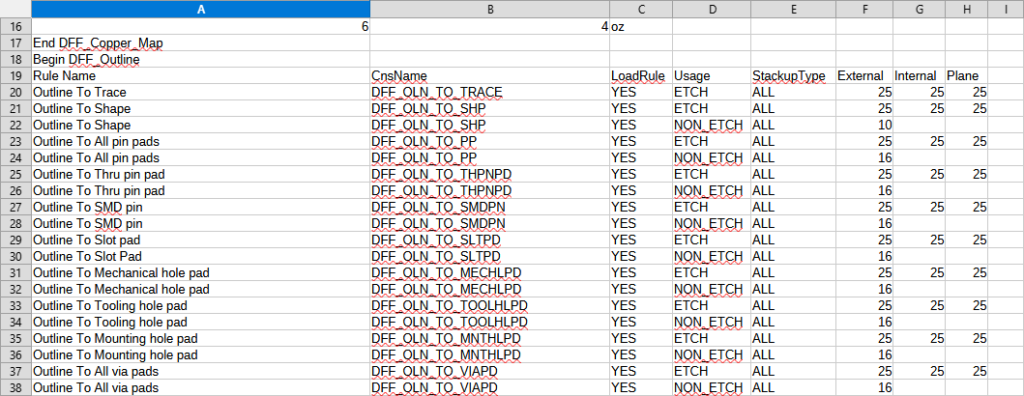Click the 'DFF_OLN_TO_TRACE' cell
Screen dimensions: 1024x396
[x=490, y=92]
